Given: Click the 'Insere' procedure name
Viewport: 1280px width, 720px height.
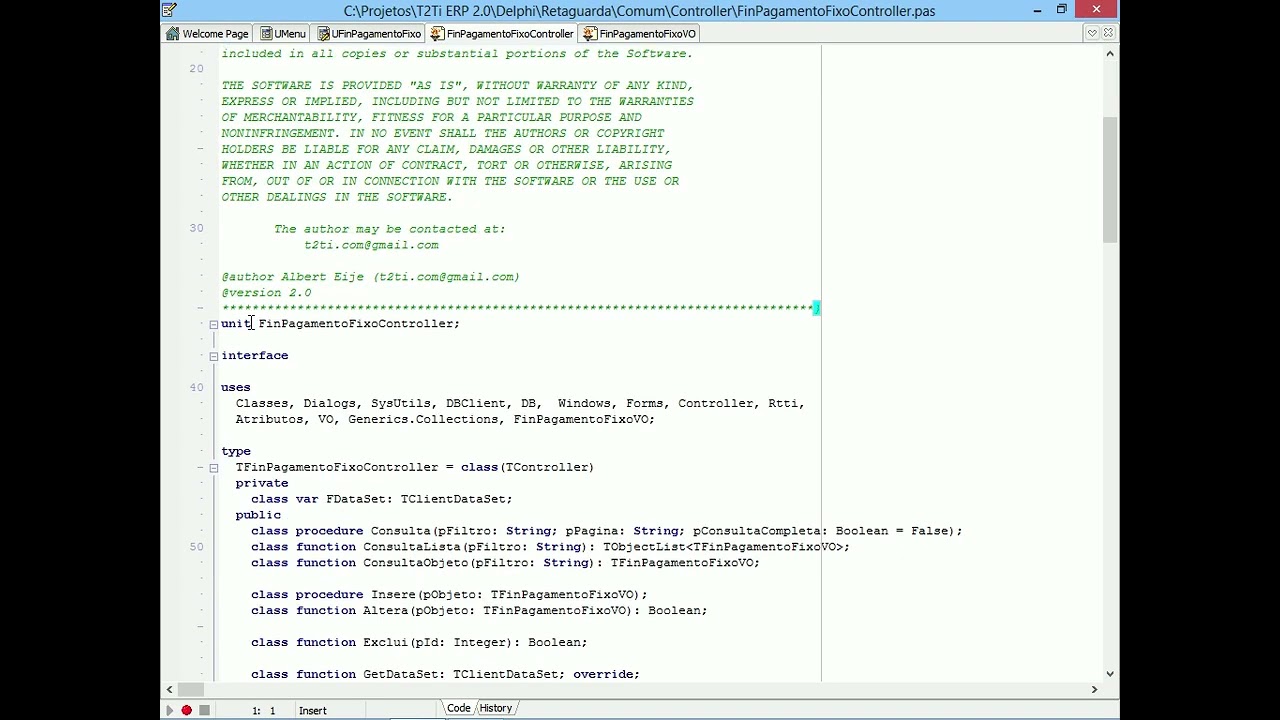Looking at the screenshot, I should click(393, 595).
